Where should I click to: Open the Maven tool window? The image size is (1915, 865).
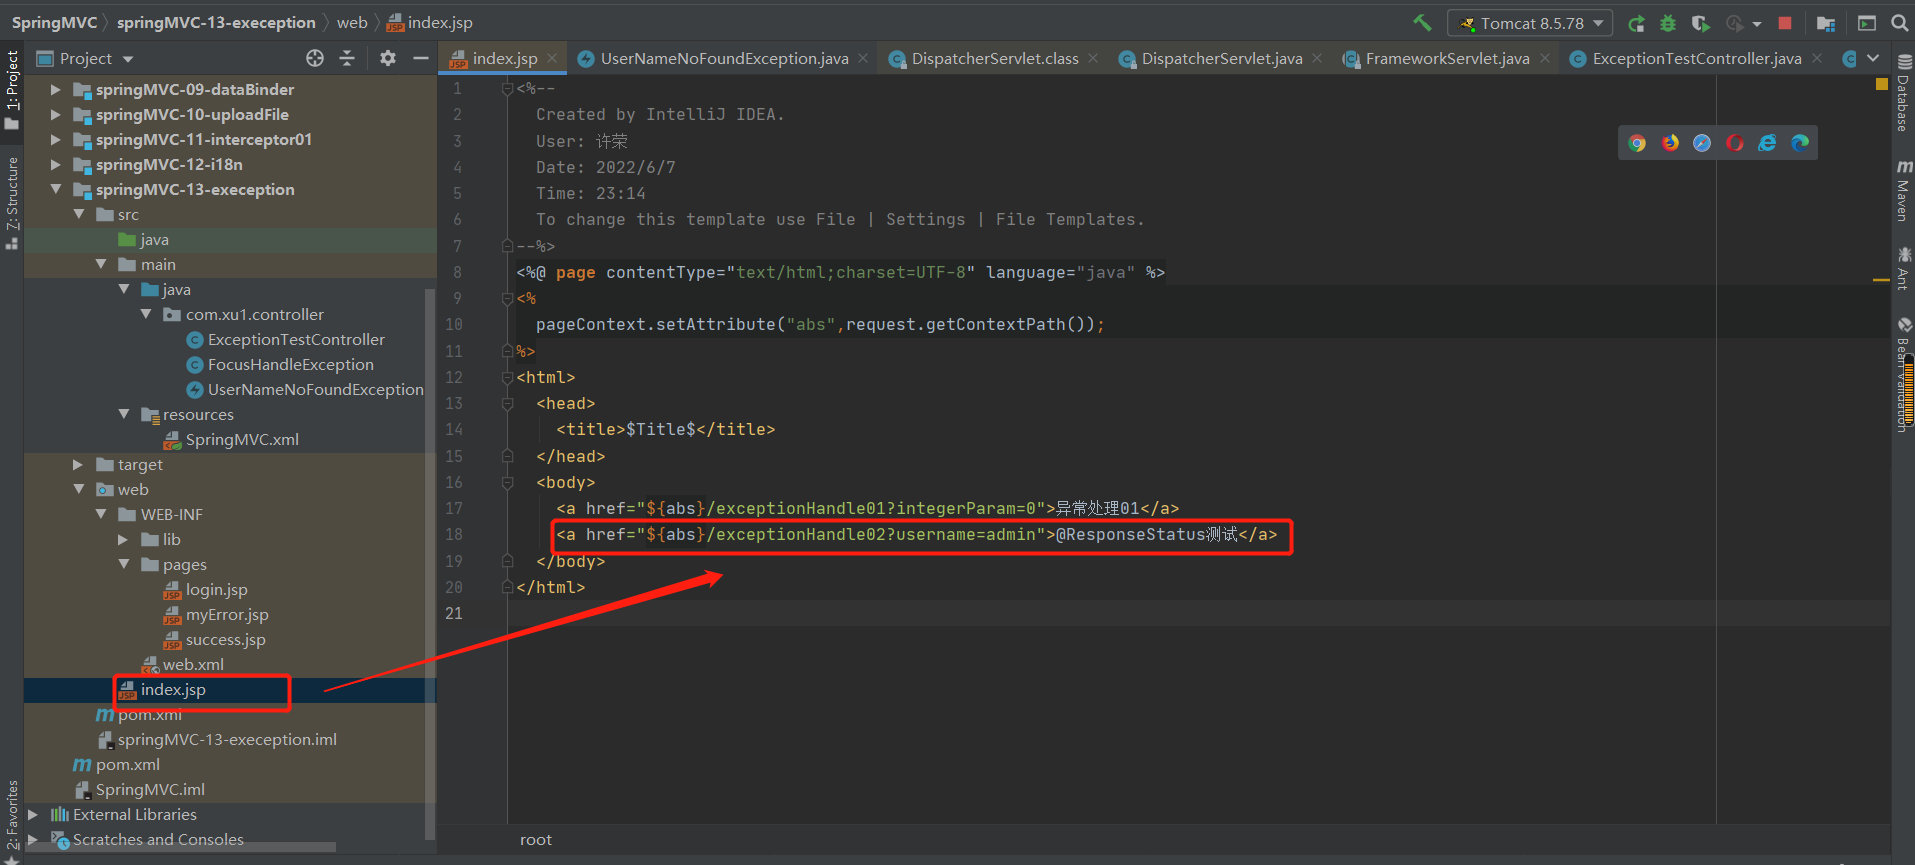(1903, 189)
